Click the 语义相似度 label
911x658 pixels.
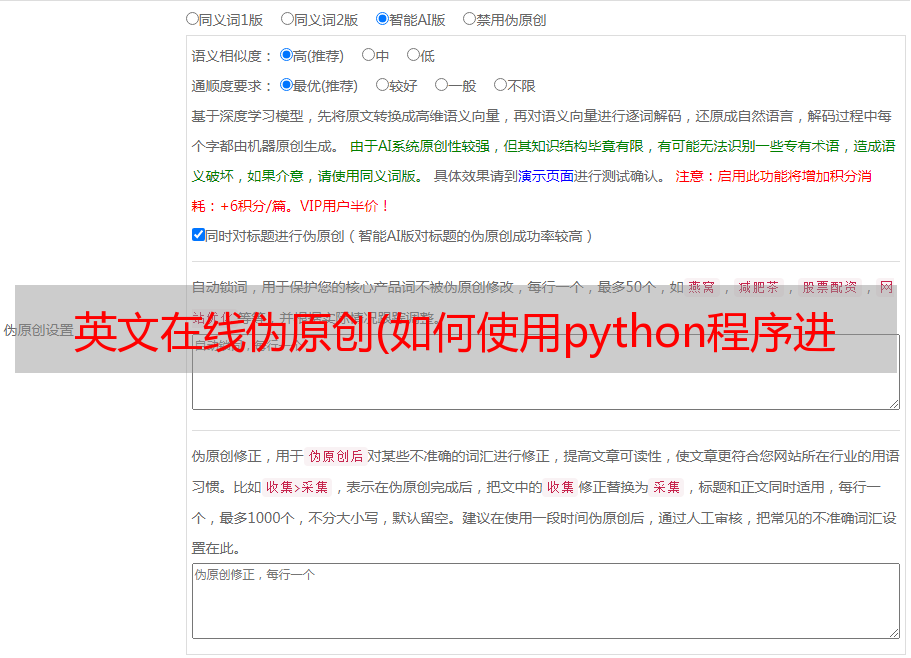(232, 56)
